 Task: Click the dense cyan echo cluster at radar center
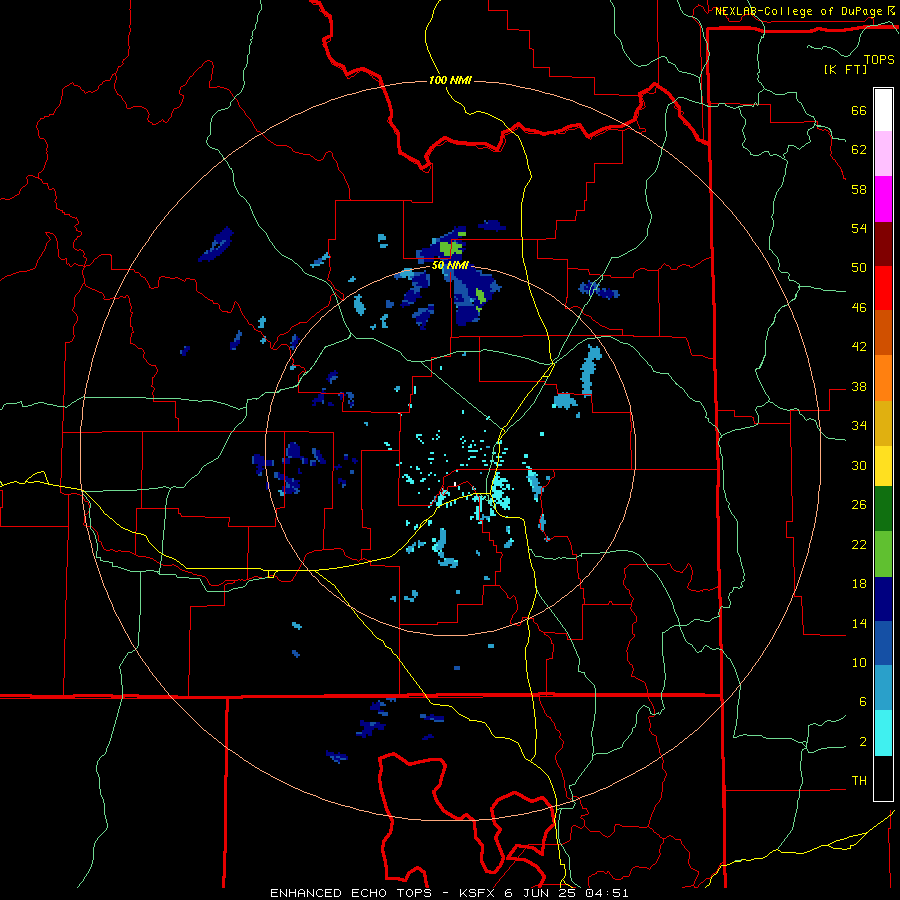pos(500,491)
